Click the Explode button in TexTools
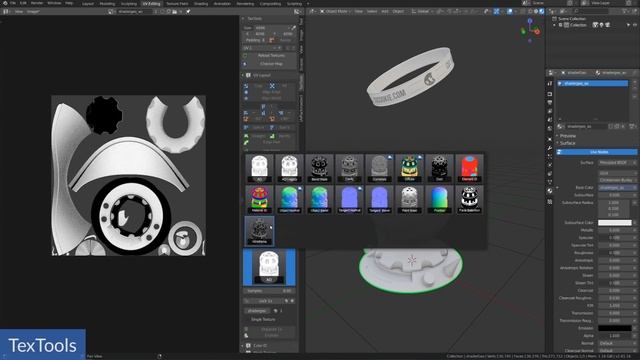The image size is (640, 360). tap(271, 335)
